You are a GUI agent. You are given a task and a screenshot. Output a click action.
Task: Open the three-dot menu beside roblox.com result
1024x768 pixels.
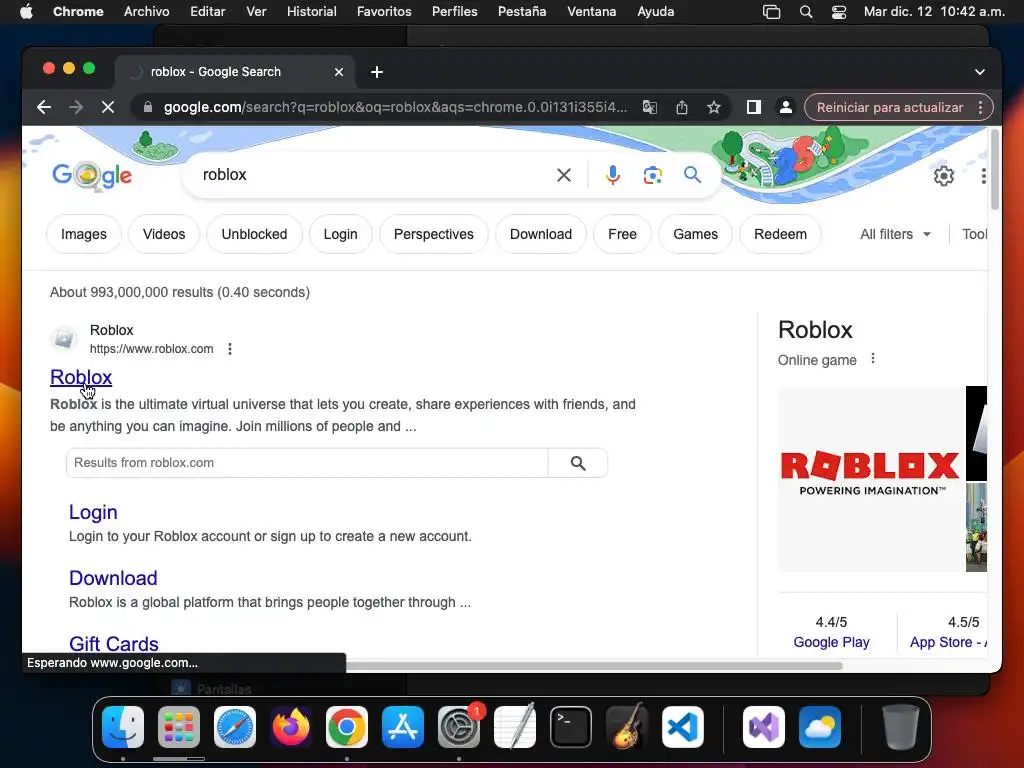[230, 349]
